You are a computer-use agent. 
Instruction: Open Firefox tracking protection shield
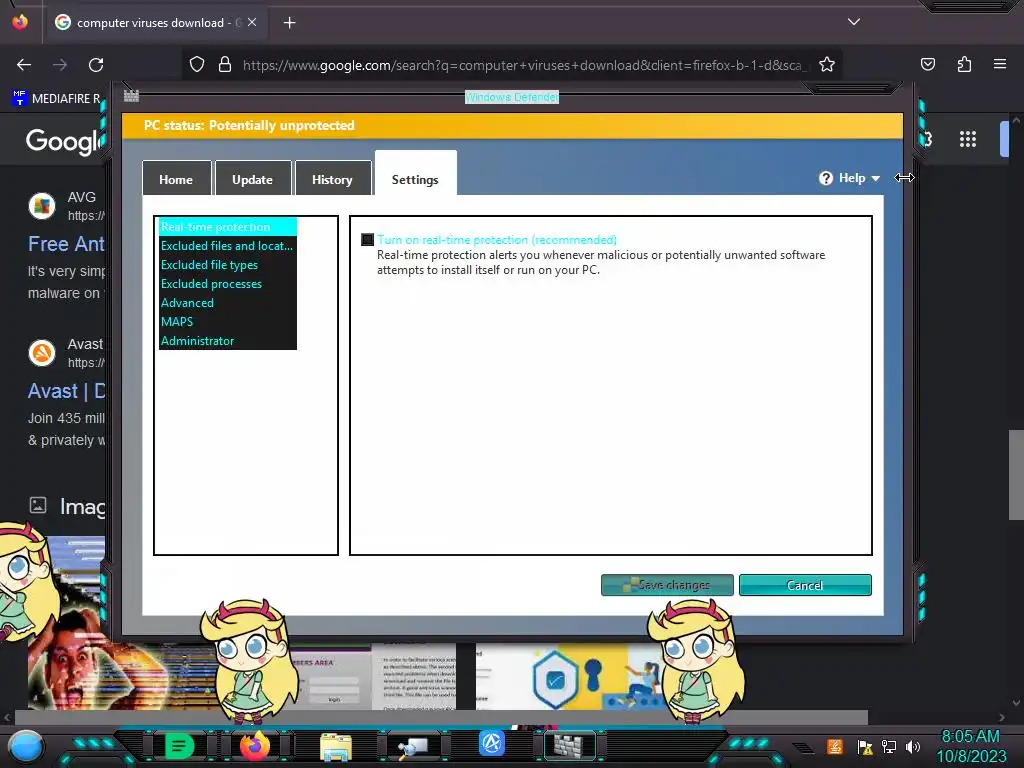point(197,65)
